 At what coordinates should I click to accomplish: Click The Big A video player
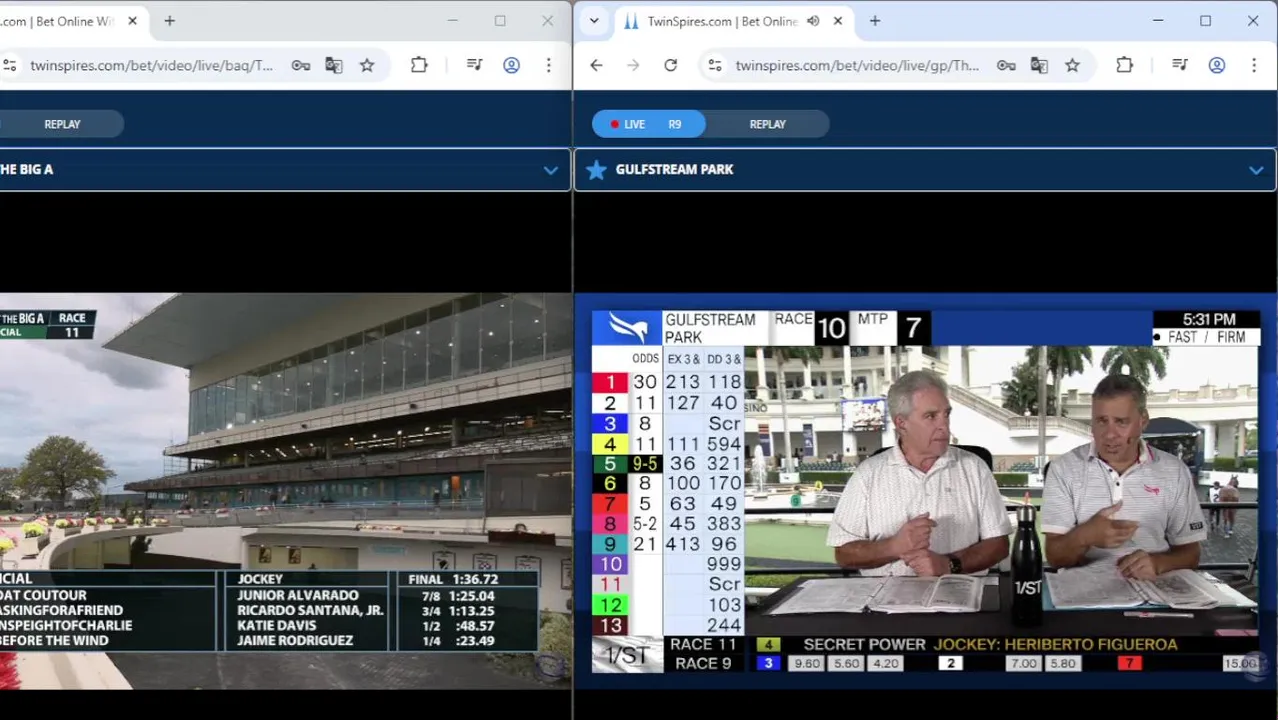click(x=285, y=490)
